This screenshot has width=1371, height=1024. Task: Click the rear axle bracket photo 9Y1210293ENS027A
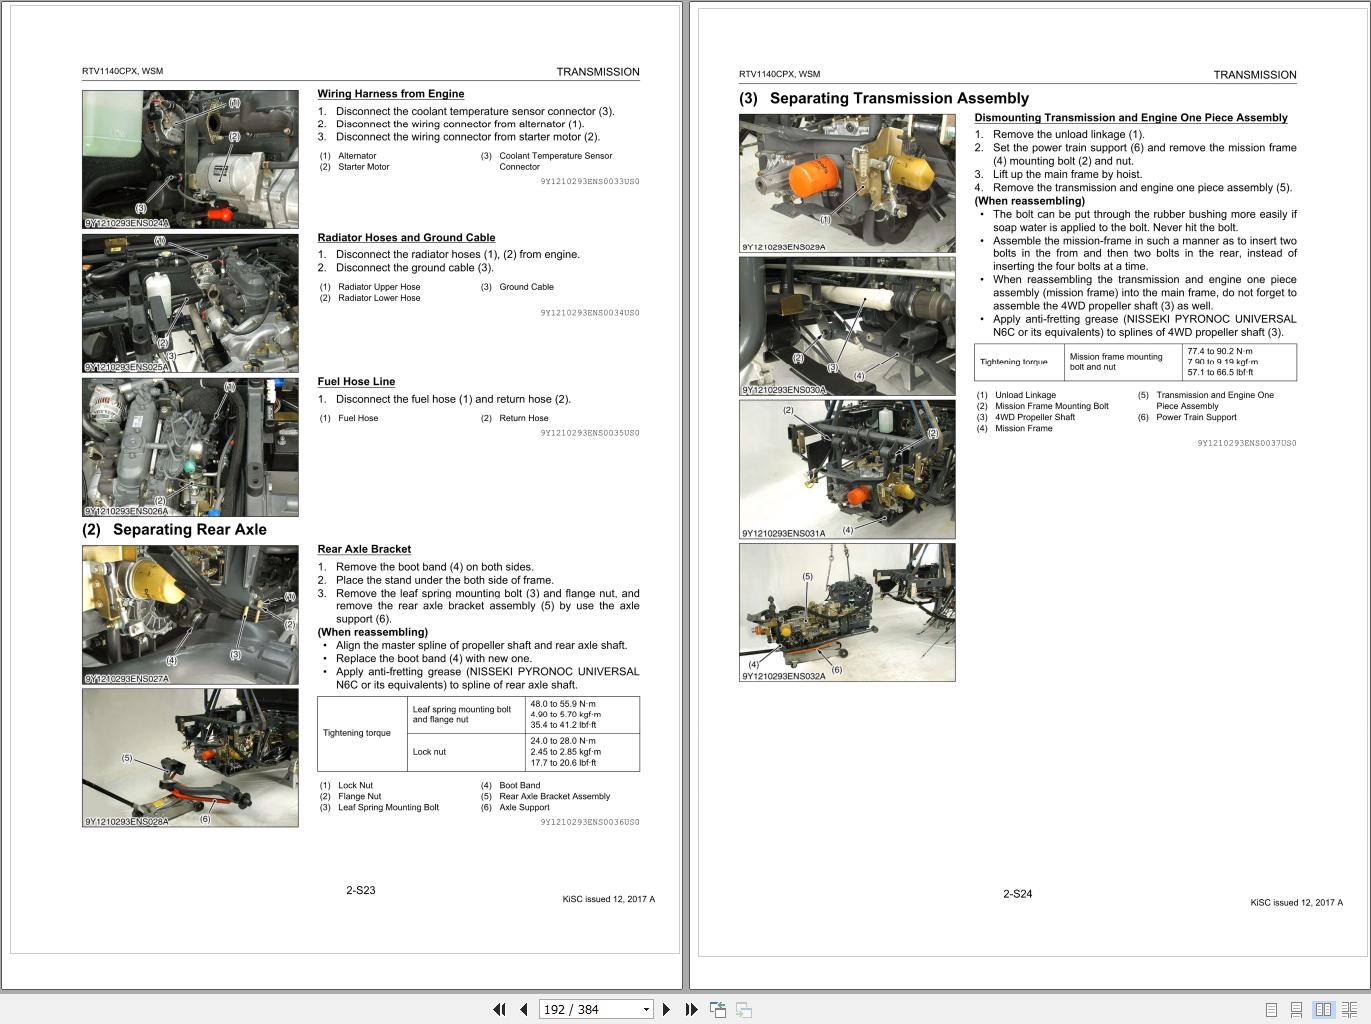coord(190,615)
